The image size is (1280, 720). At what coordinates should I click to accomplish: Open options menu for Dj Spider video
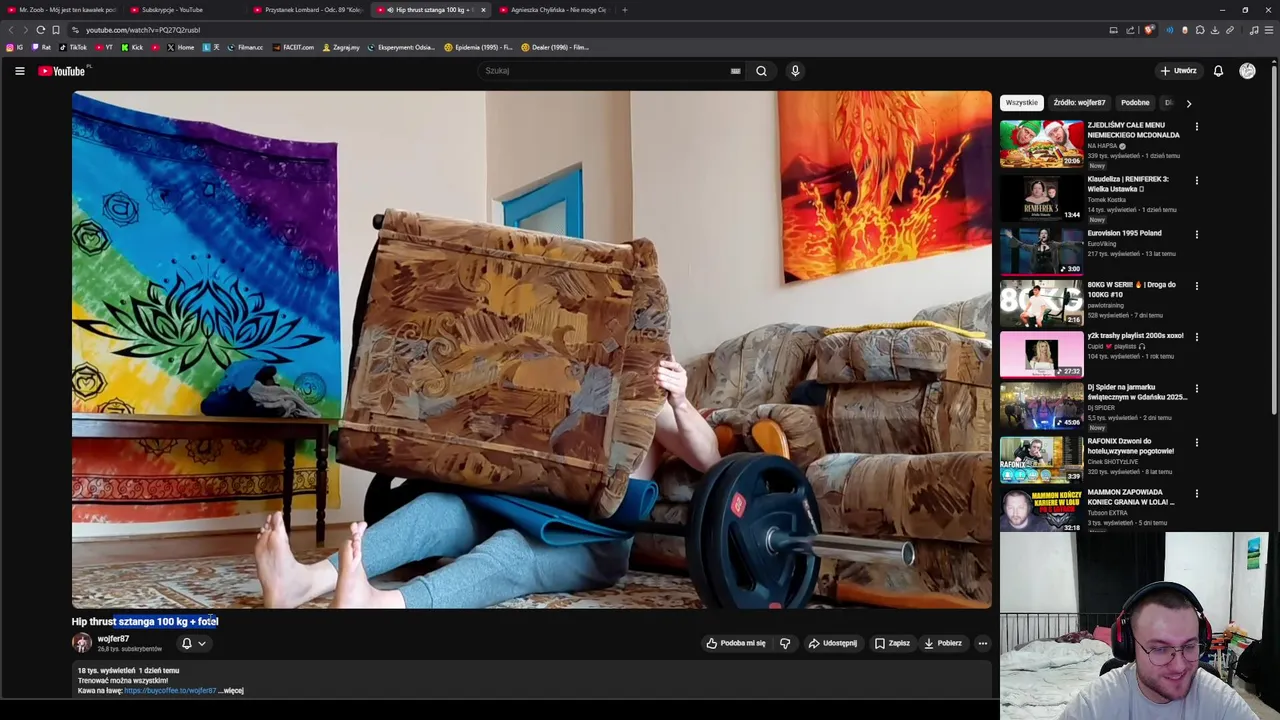click(1196, 389)
